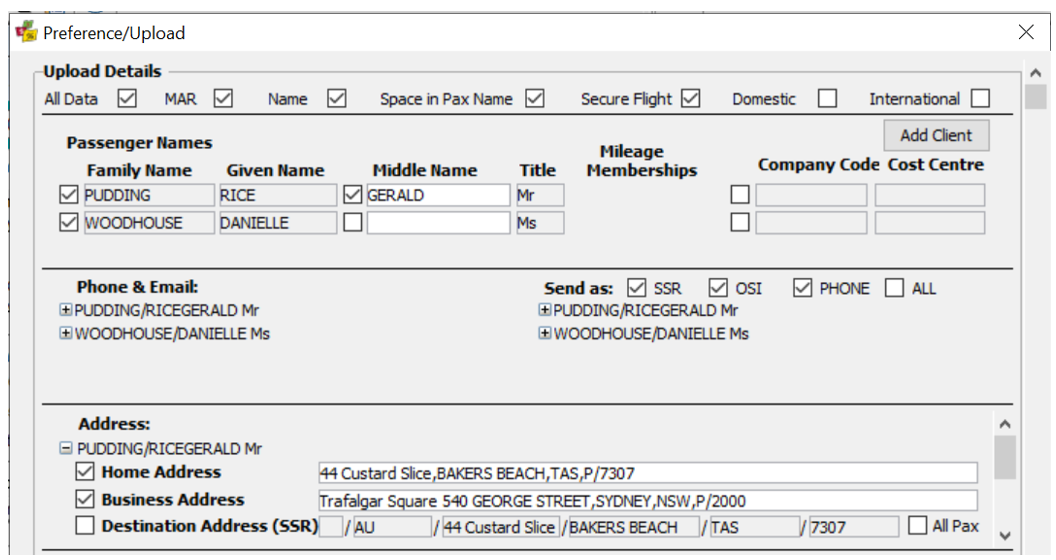Enable middle name checkbox for DANIELLE
This screenshot has height=560, width=1056.
353,222
